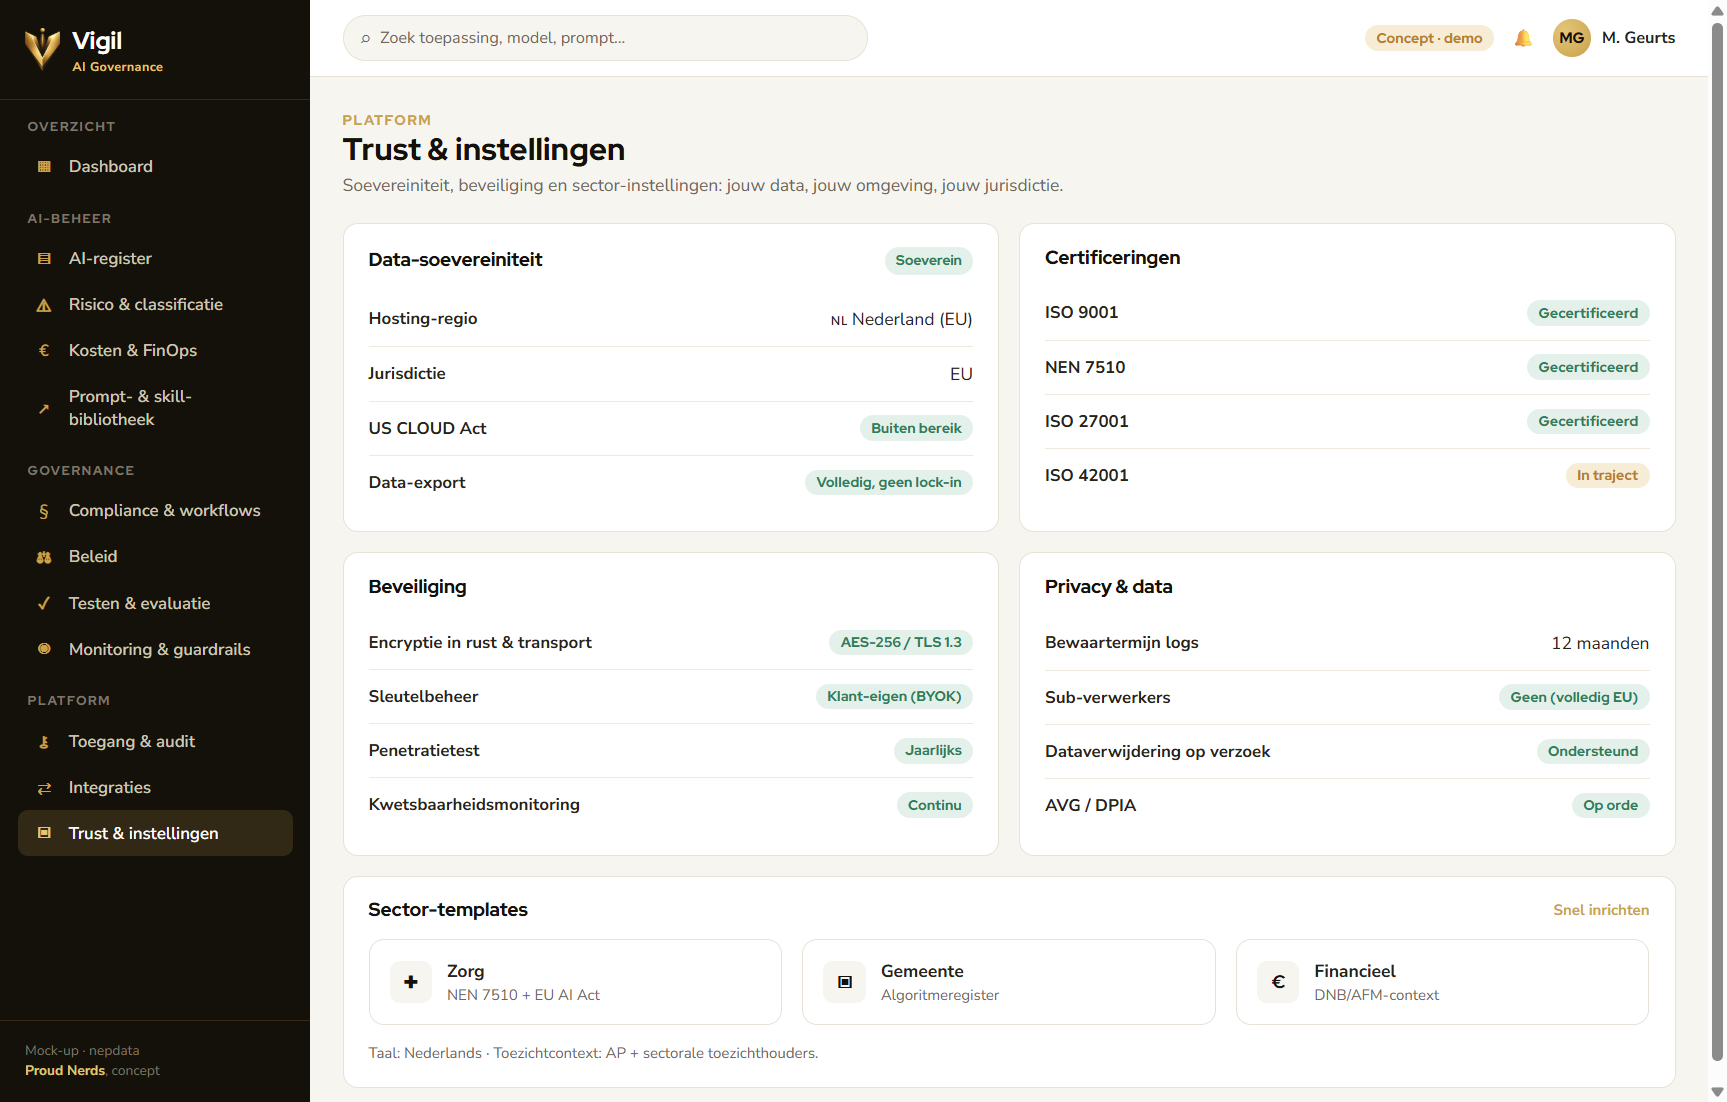
Task: Open Risico & classificatie section
Action: click(155, 305)
